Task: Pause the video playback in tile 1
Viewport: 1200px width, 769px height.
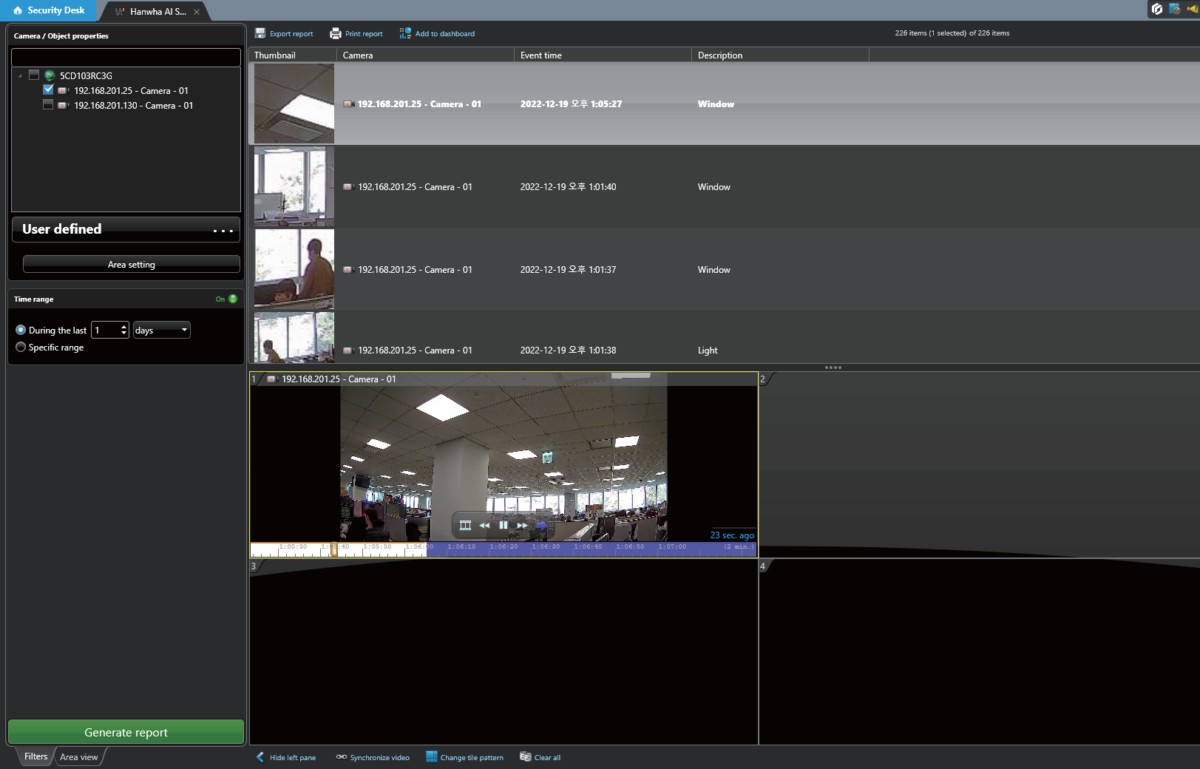Action: pos(503,525)
